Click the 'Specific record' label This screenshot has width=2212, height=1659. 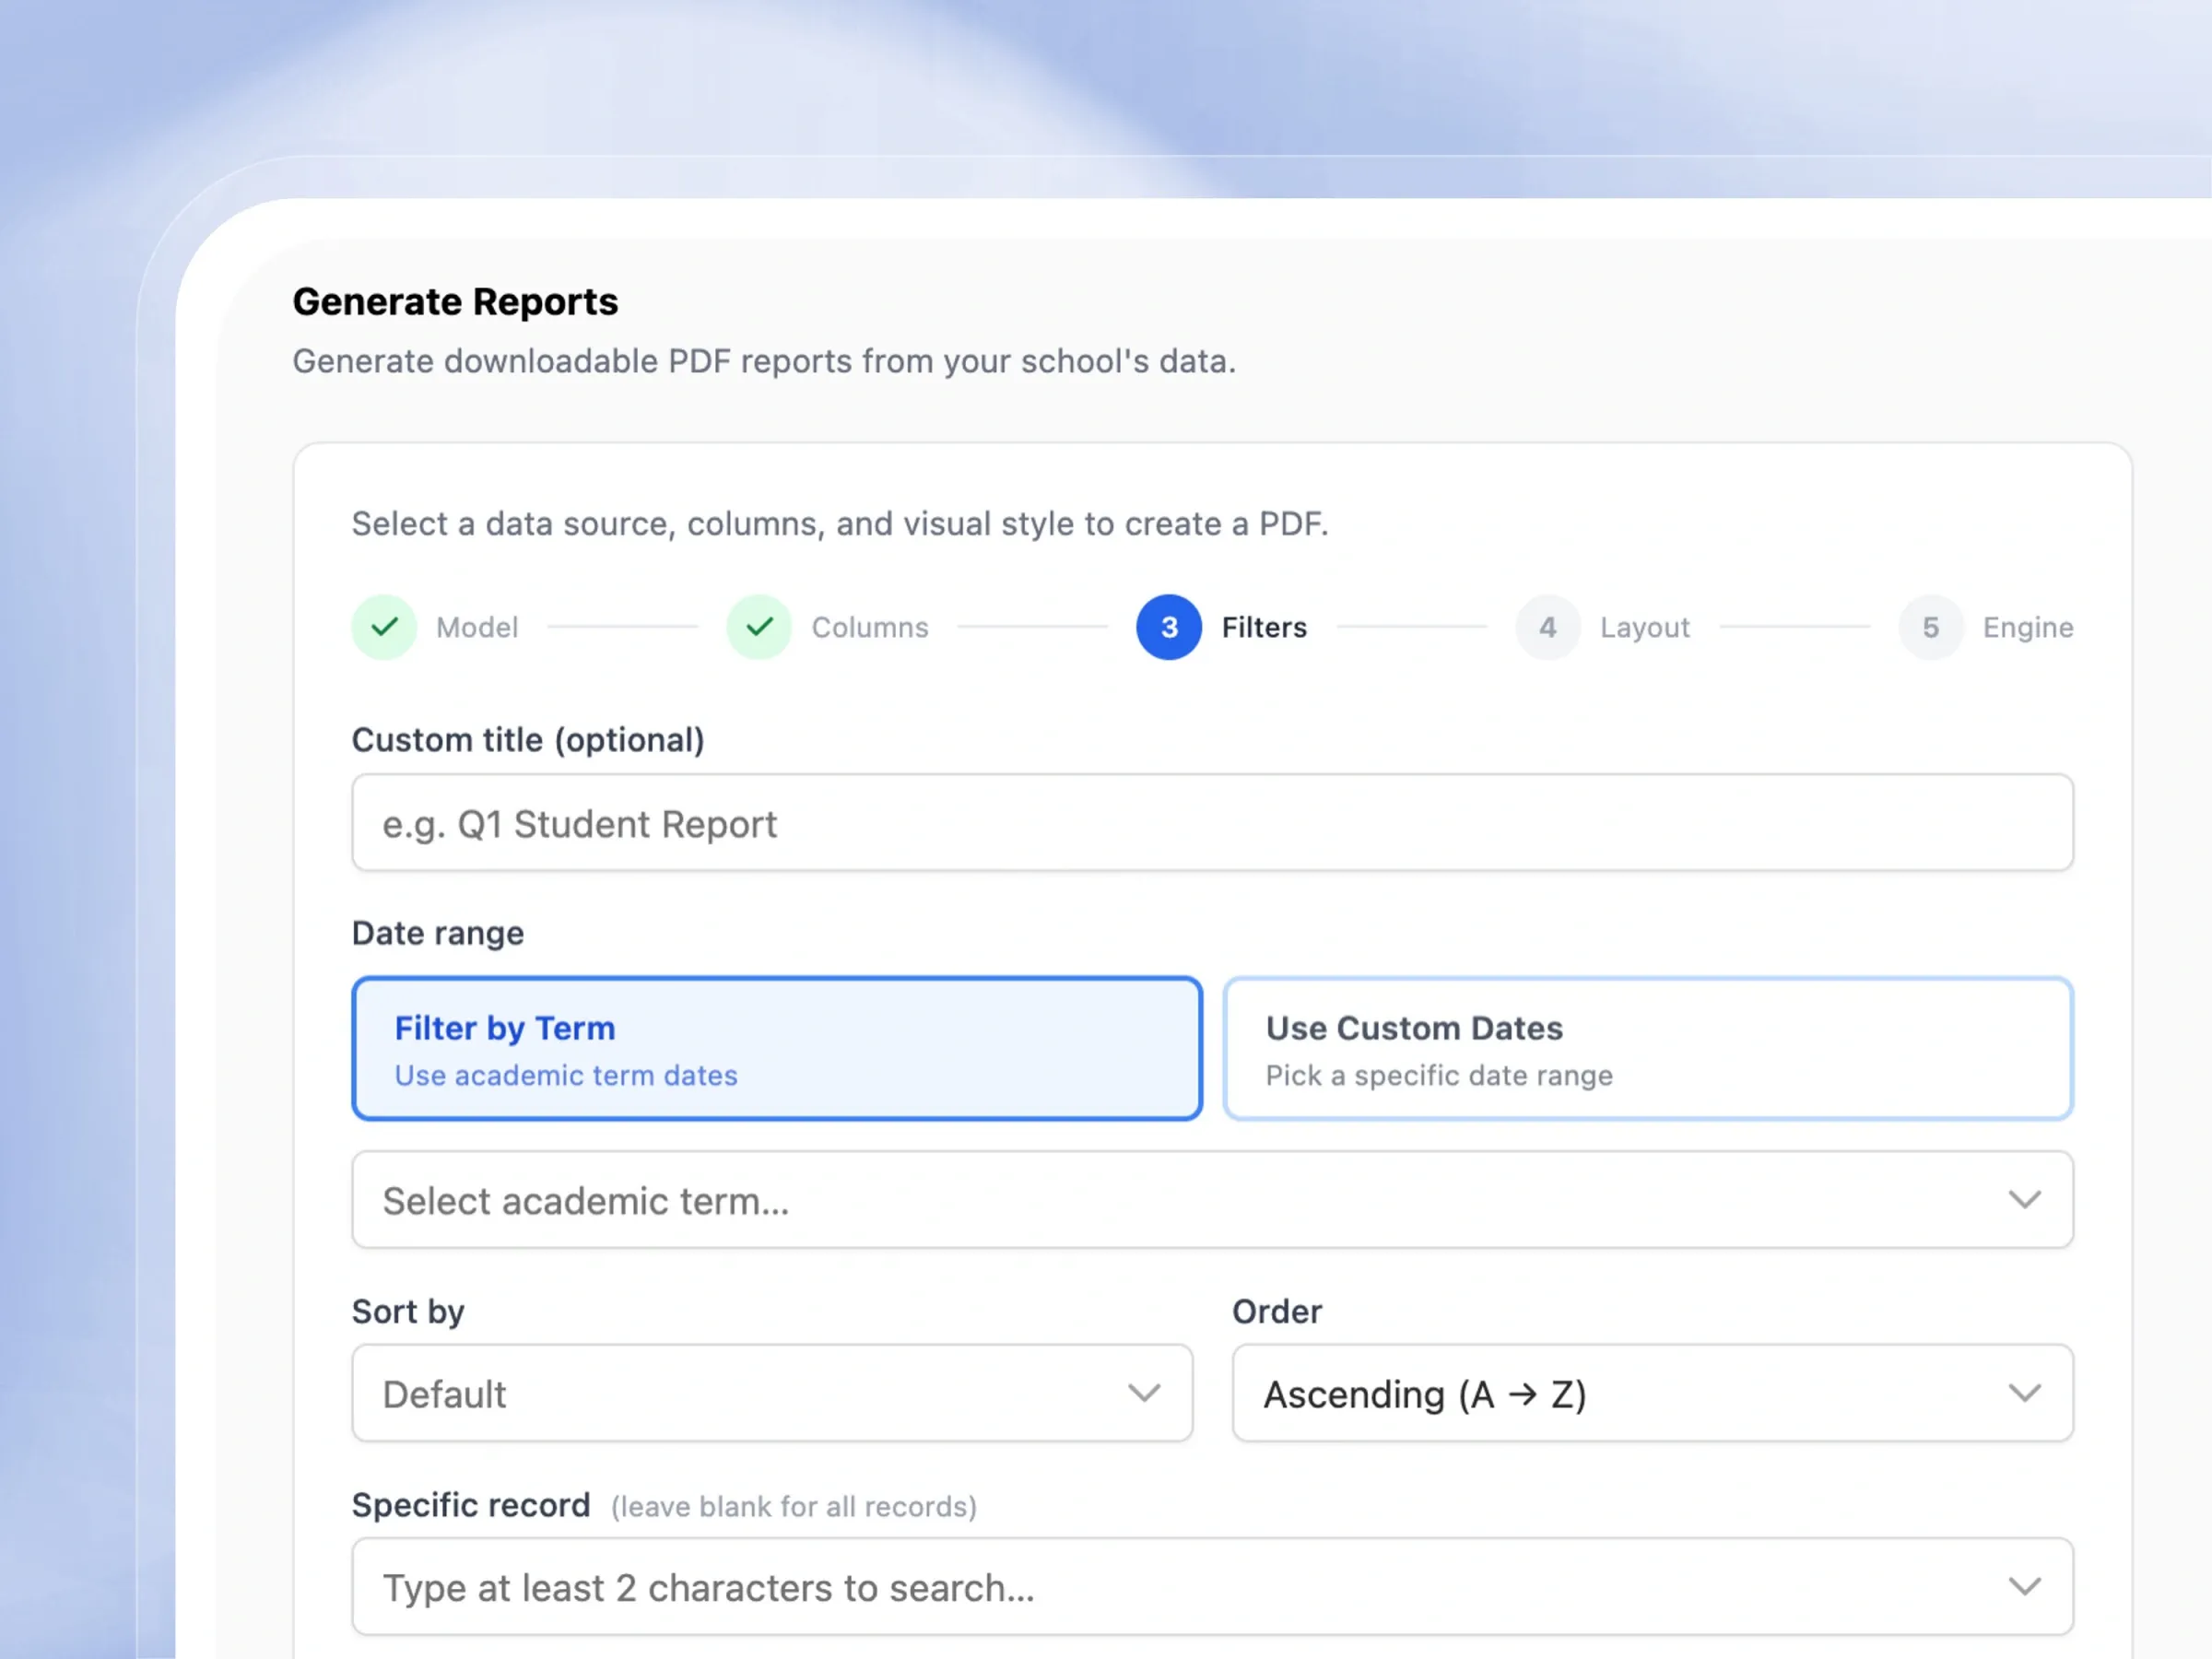(x=471, y=1505)
